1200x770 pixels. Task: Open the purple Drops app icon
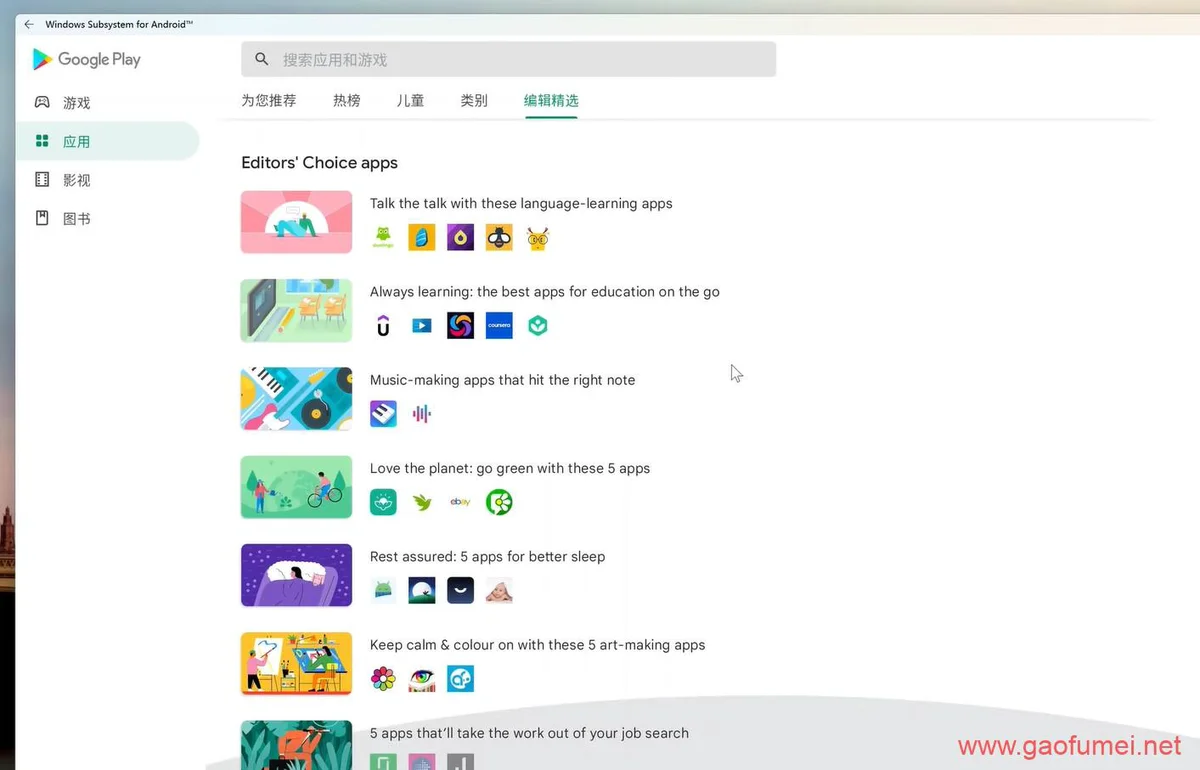[x=460, y=237]
